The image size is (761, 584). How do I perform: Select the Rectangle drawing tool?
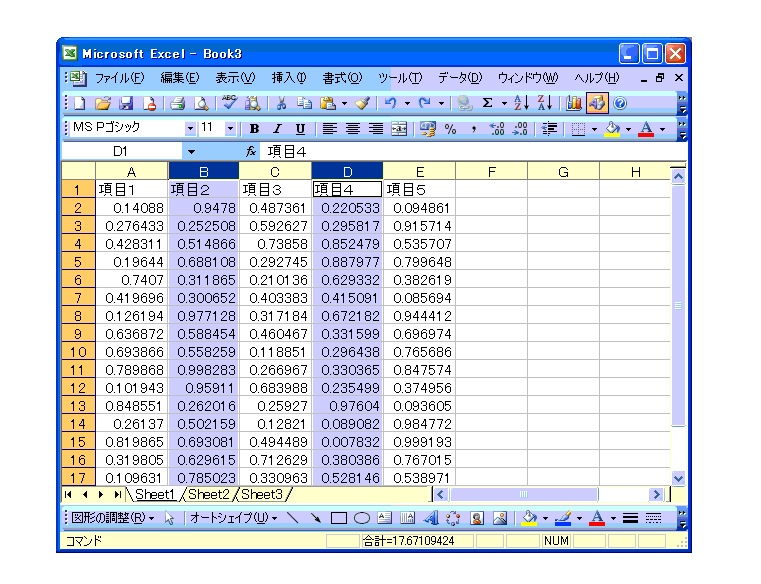pyautogui.click(x=339, y=518)
